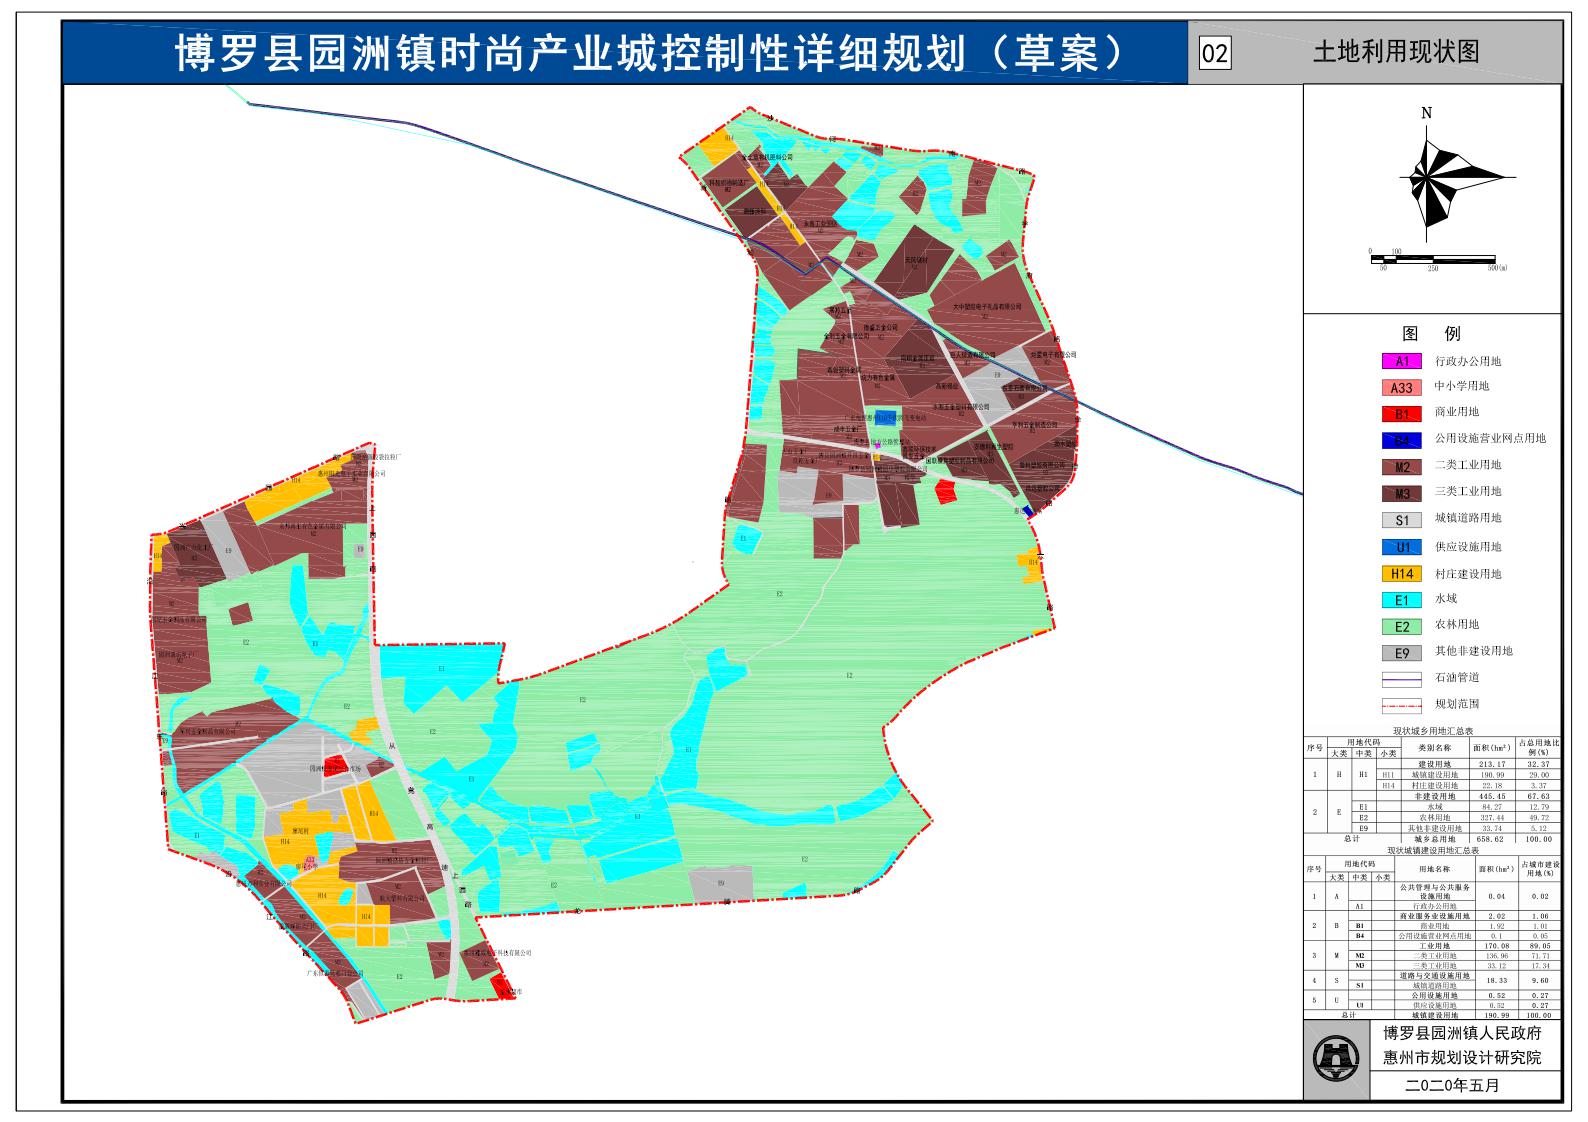Click the 土地利用现状图 sheet title
Viewport: 1588px width, 1122px height.
click(x=1396, y=52)
